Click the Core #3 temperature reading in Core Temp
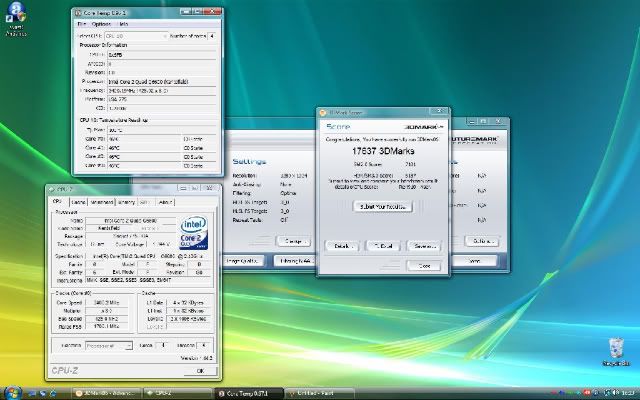 [x=144, y=166]
